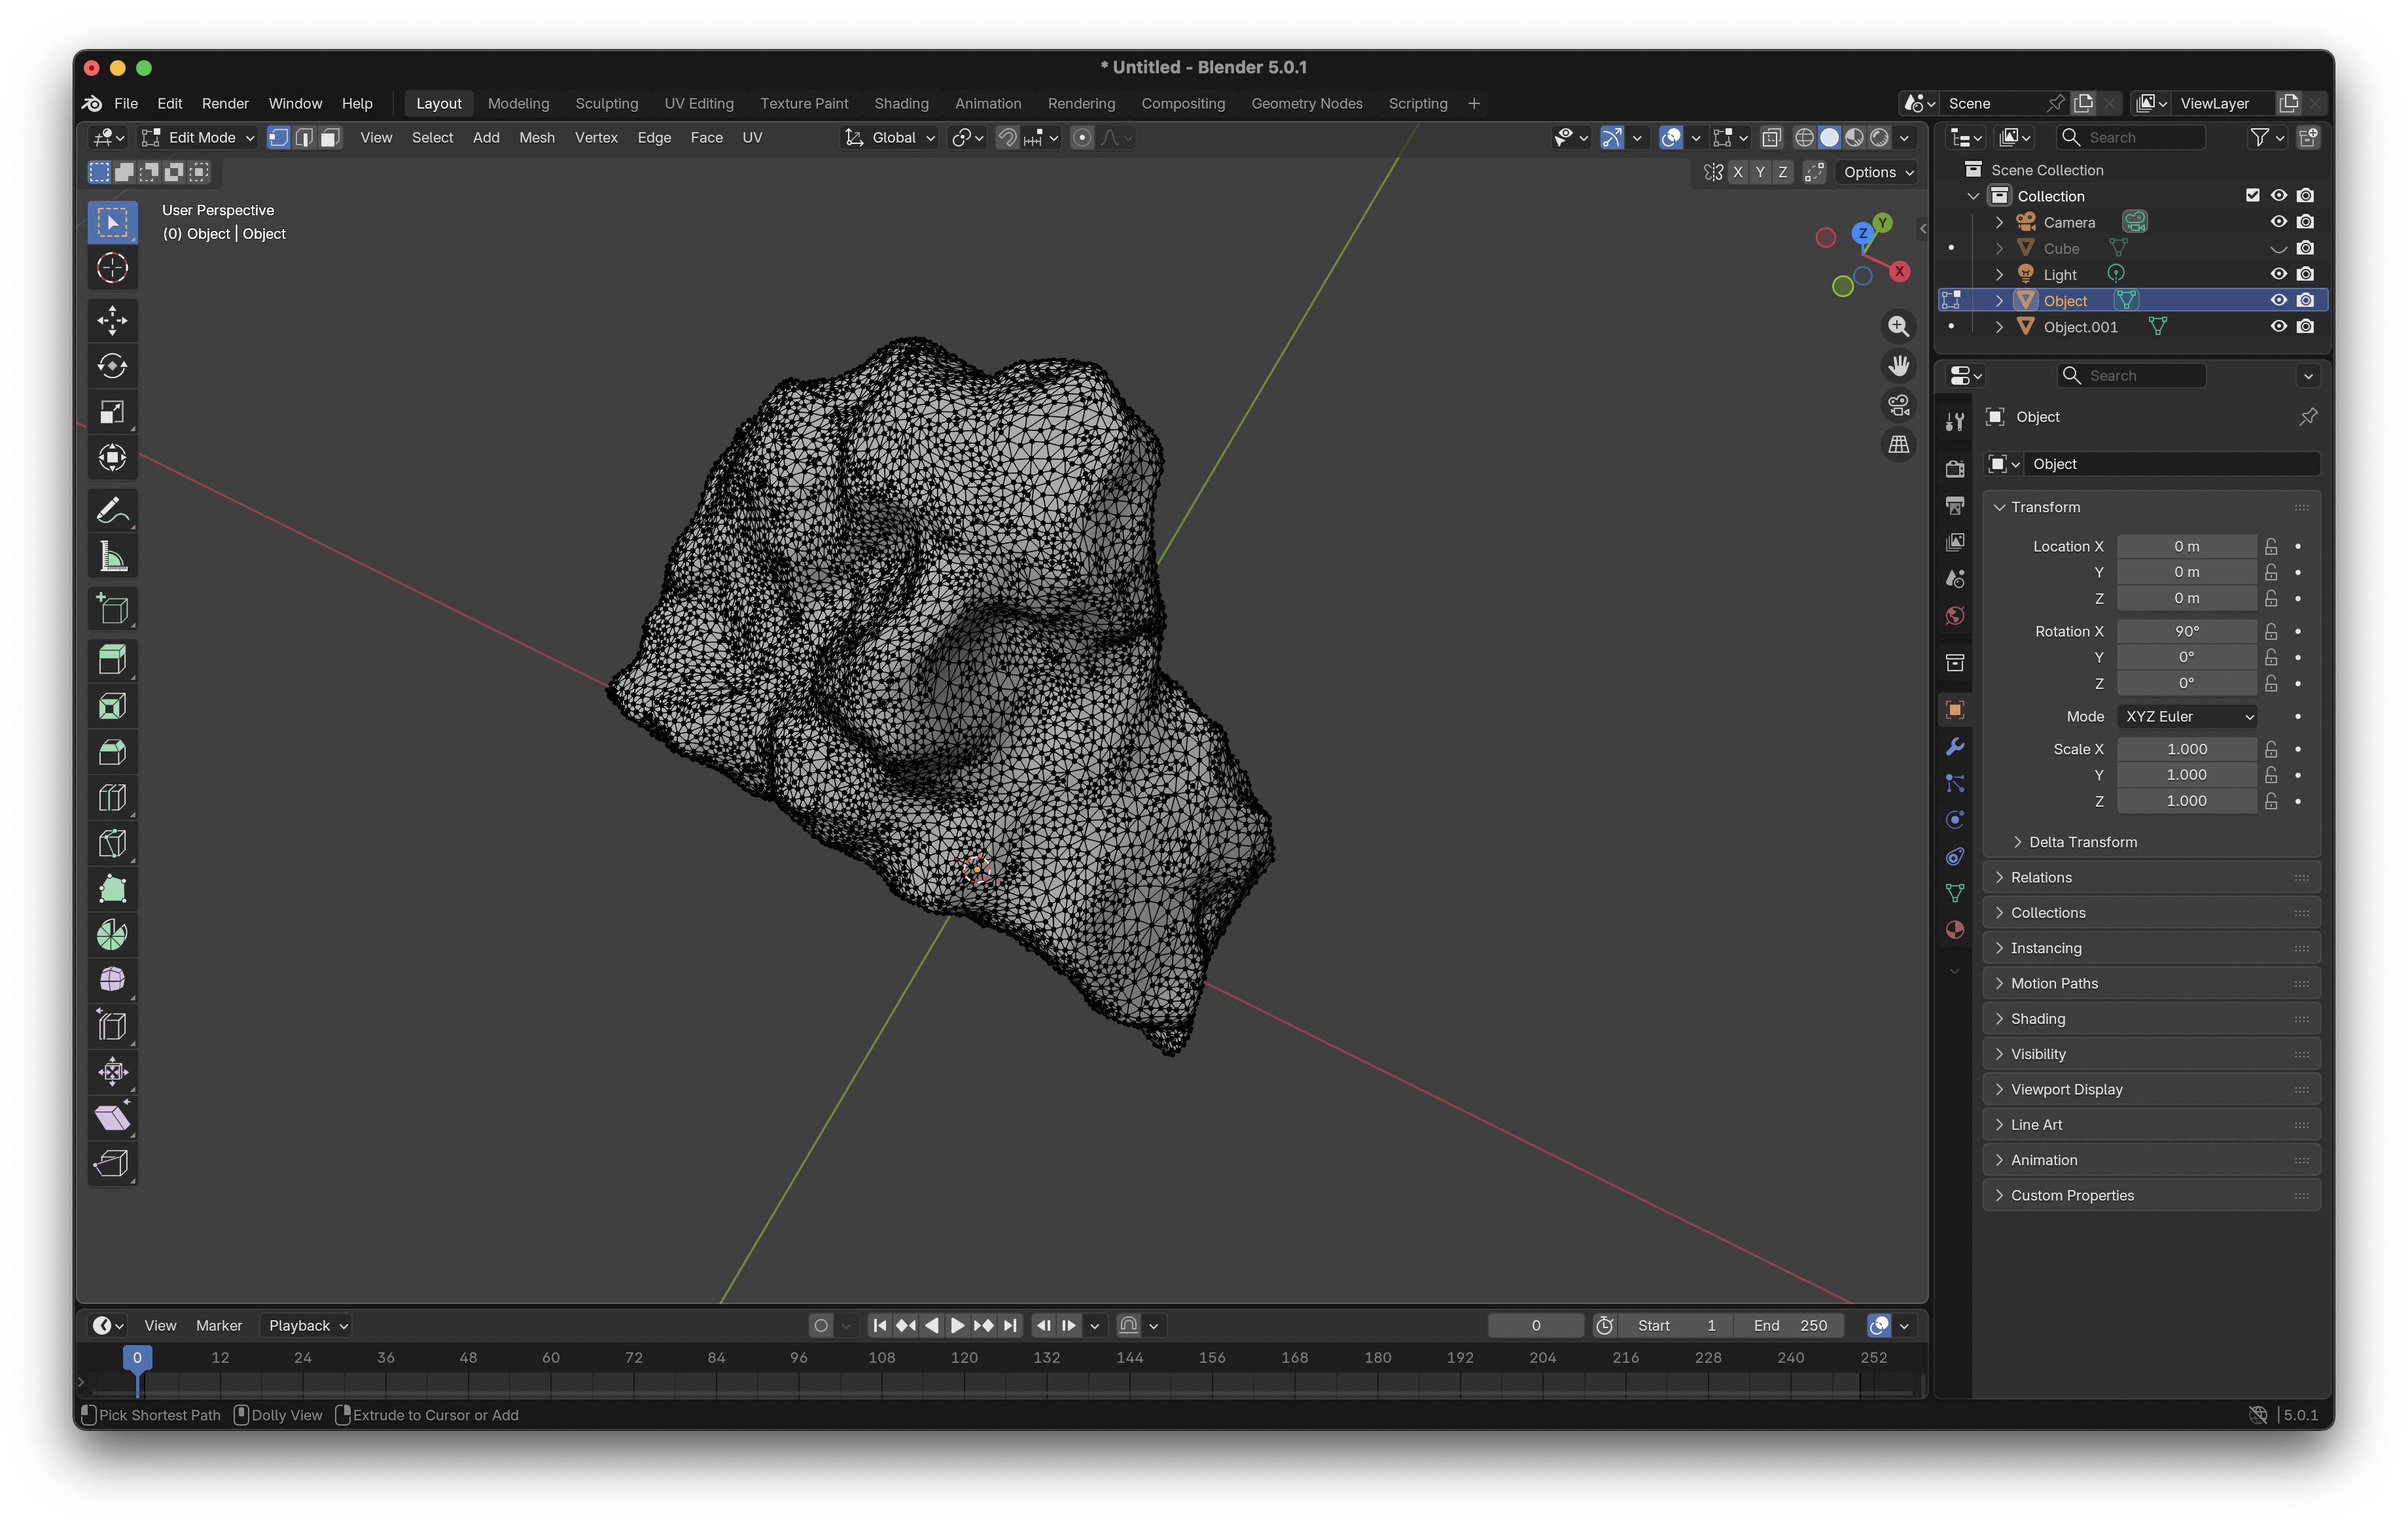This screenshot has width=2408, height=1527.
Task: Open the Mesh menu
Action: [x=536, y=138]
